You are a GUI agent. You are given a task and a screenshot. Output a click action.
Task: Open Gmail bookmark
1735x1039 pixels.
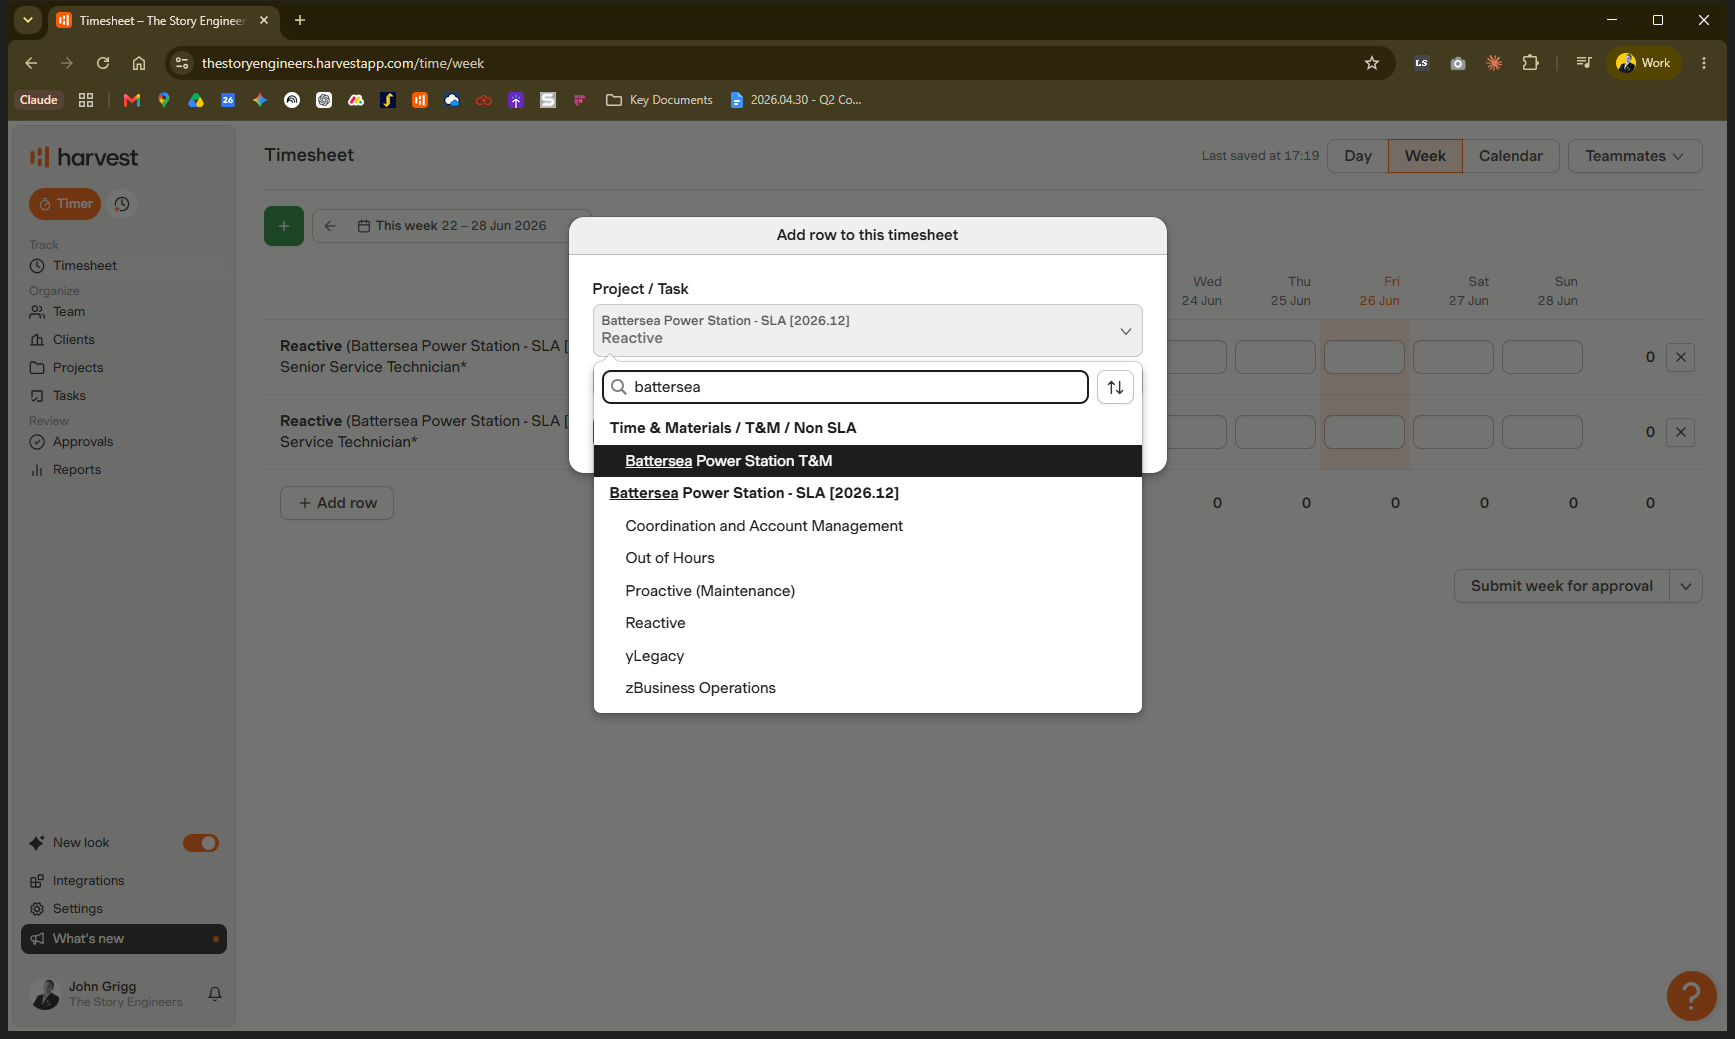pyautogui.click(x=131, y=100)
